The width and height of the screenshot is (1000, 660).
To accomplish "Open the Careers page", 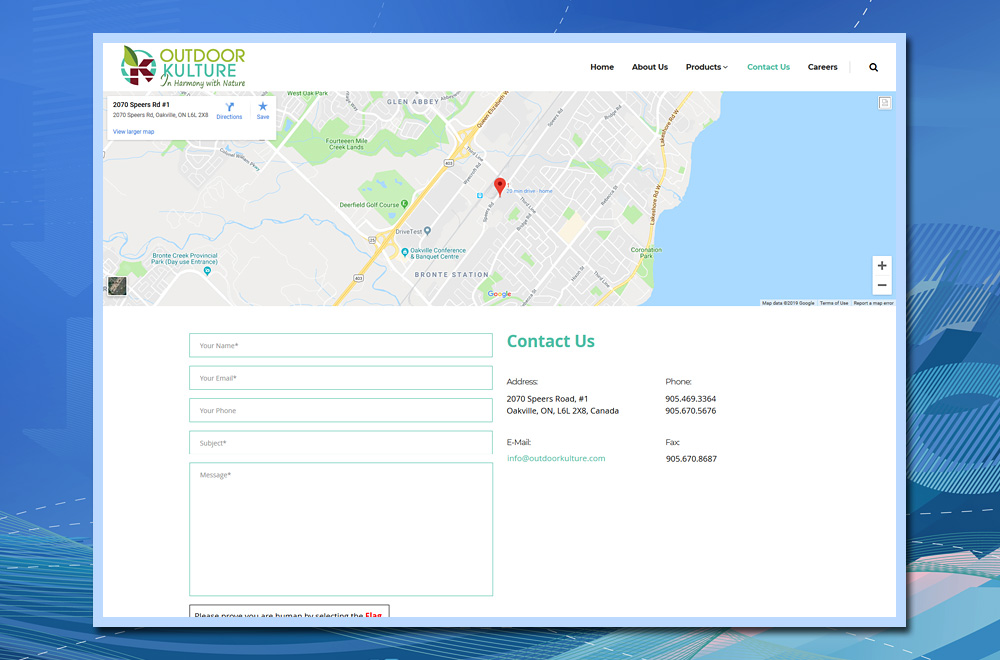I will (x=823, y=67).
